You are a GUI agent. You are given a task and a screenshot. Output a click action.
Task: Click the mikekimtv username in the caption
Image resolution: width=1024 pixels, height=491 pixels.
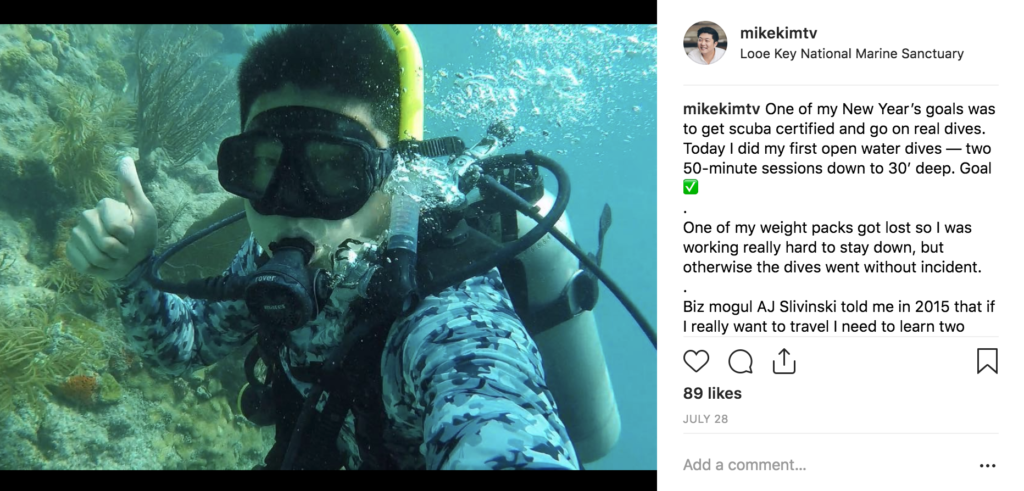point(721,109)
